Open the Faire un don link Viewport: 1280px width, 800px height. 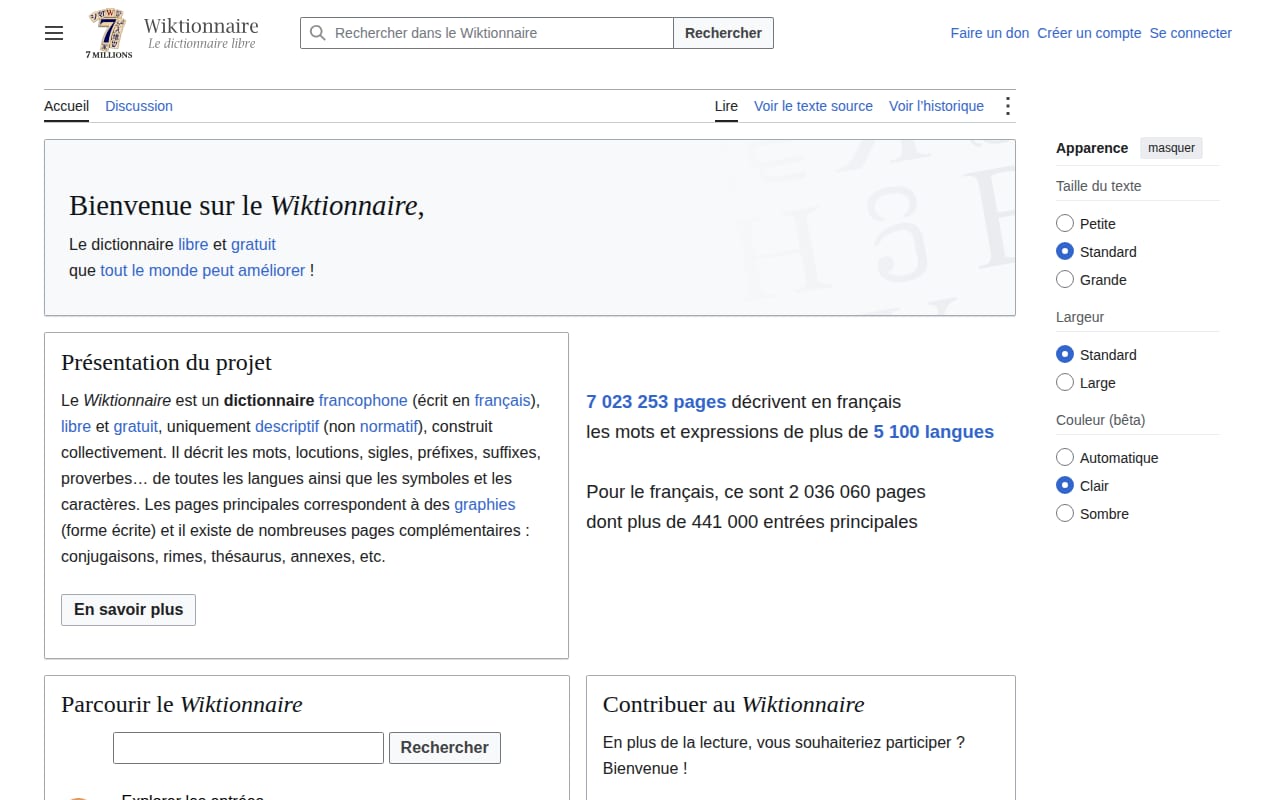click(990, 33)
